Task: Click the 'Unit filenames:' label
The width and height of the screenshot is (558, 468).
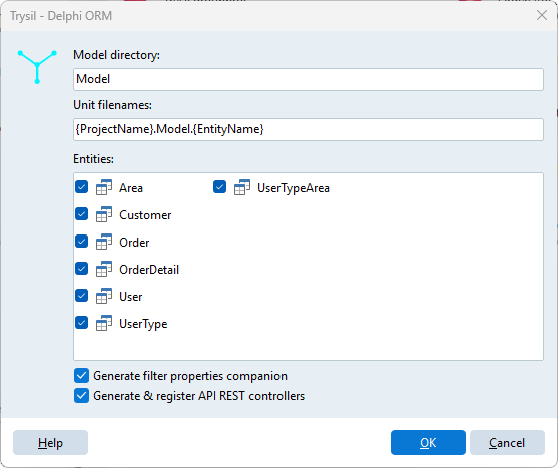Action: [112, 105]
